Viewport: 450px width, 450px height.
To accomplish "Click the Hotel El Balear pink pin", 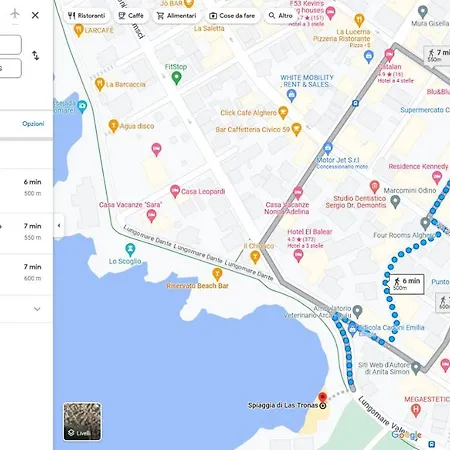I will [x=298, y=256].
